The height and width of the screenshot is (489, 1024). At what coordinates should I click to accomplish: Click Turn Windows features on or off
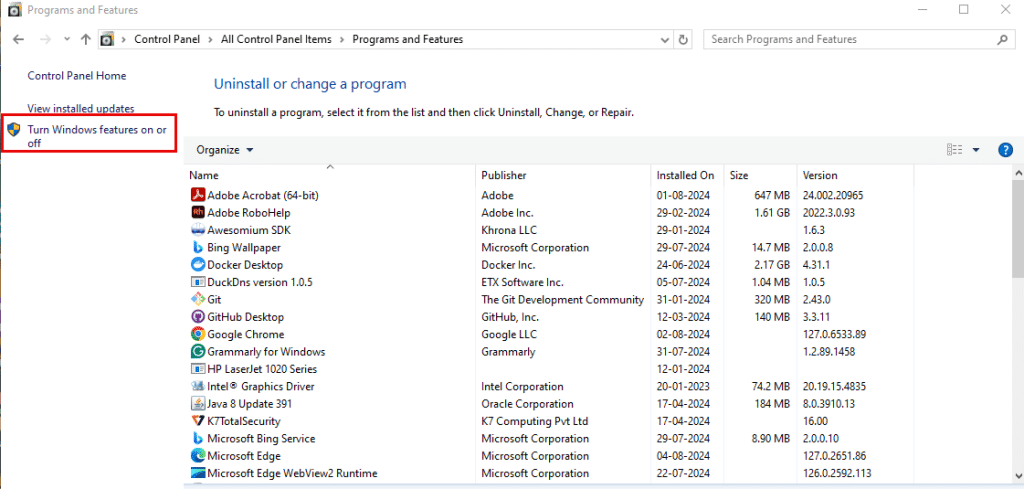[97, 136]
